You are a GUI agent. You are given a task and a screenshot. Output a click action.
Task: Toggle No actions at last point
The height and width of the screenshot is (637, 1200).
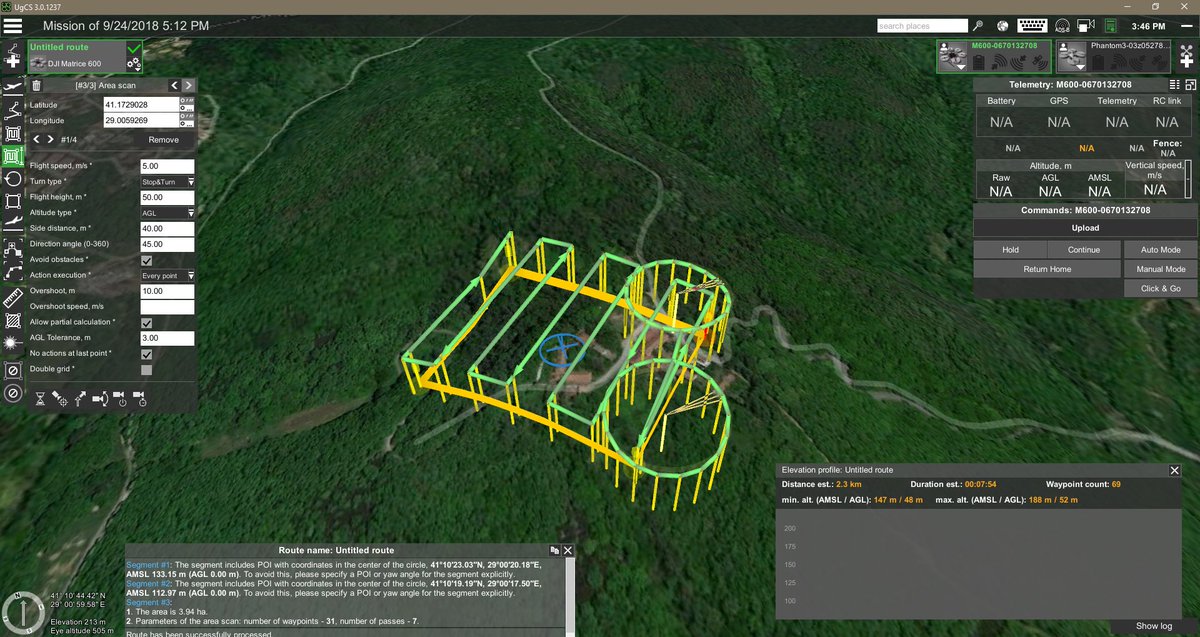[147, 354]
